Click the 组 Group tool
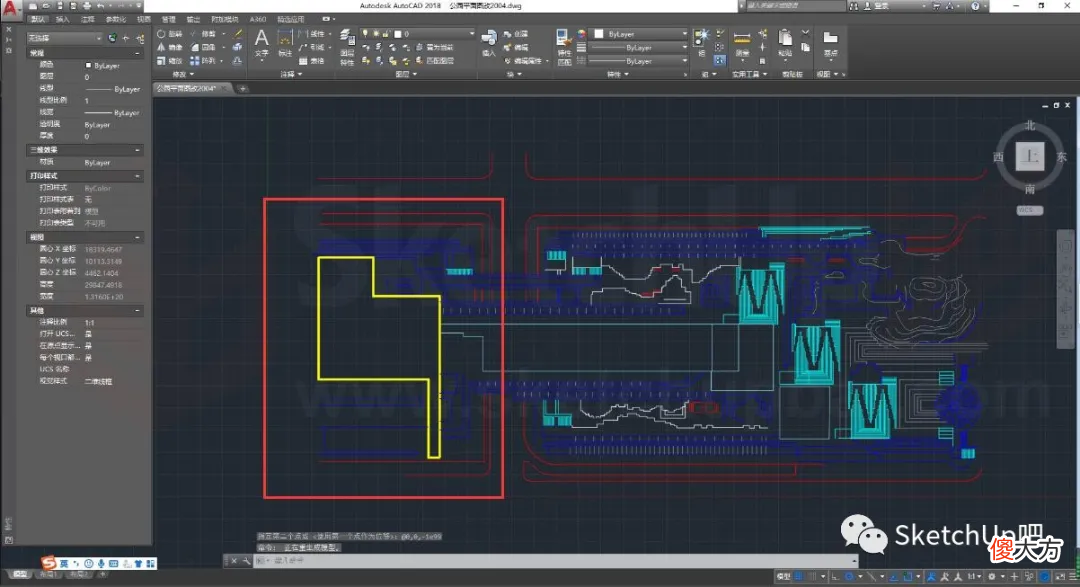 pos(702,41)
